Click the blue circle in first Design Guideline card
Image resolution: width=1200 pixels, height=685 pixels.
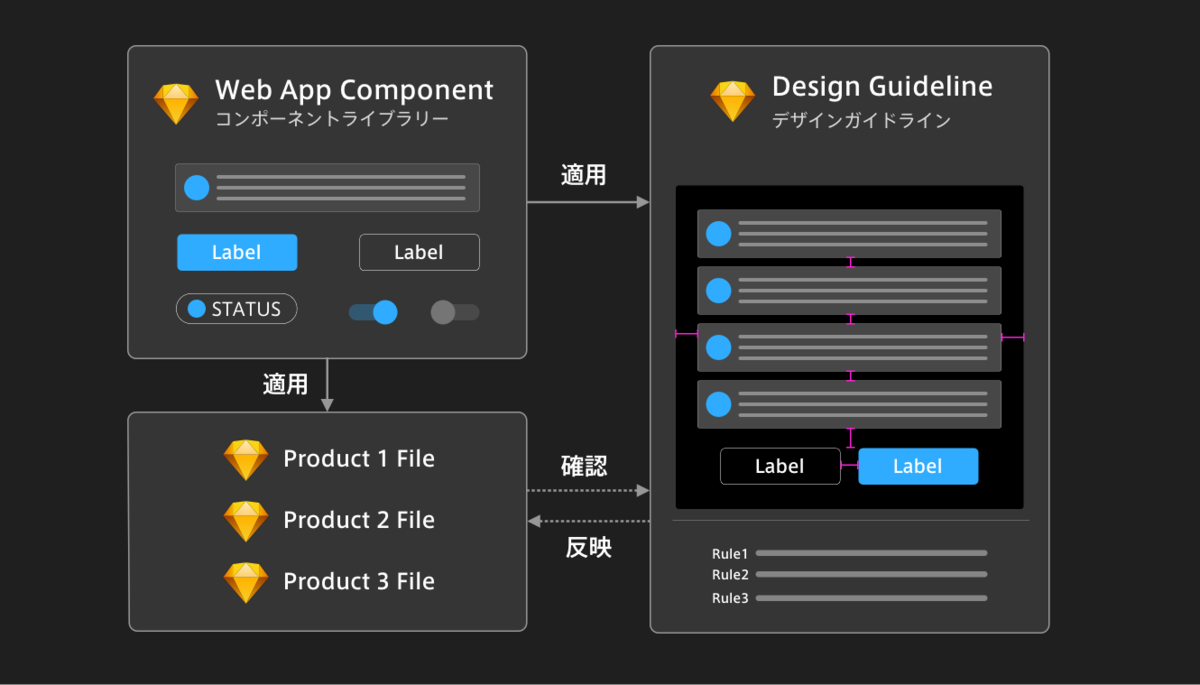point(718,234)
